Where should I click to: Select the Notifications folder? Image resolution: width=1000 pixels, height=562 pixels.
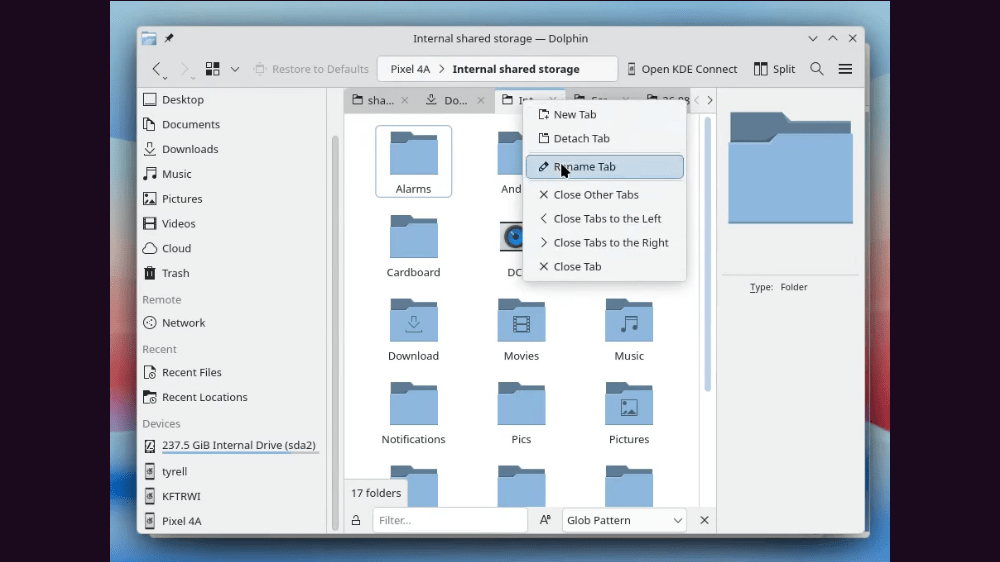pos(413,413)
